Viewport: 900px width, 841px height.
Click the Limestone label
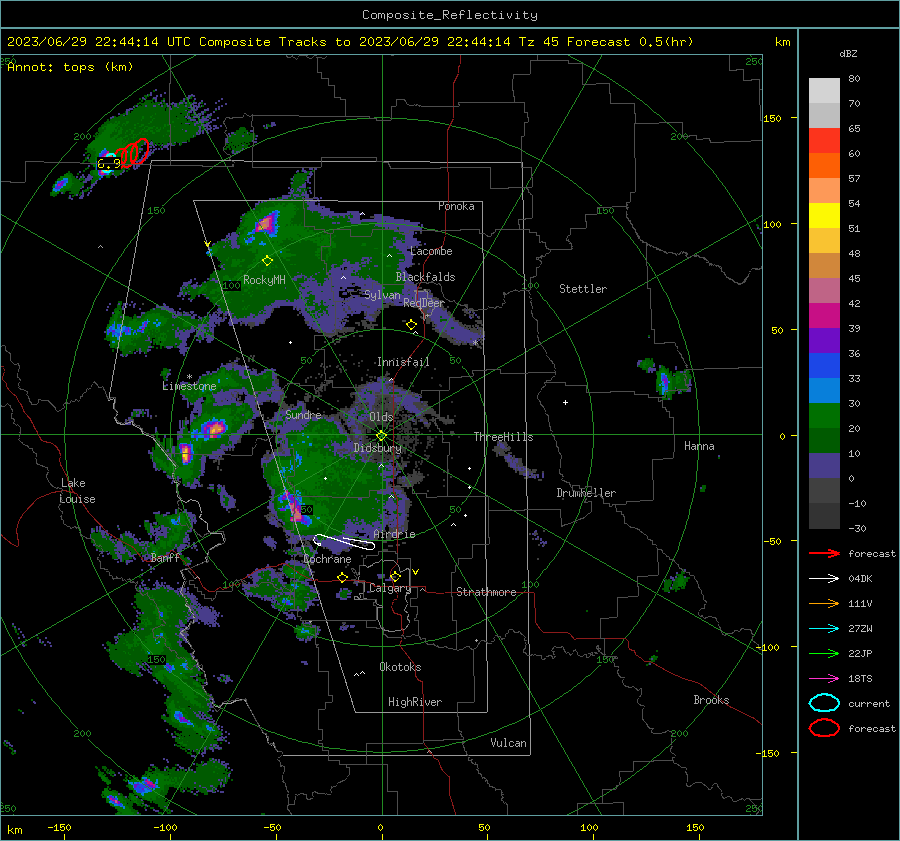coord(189,386)
